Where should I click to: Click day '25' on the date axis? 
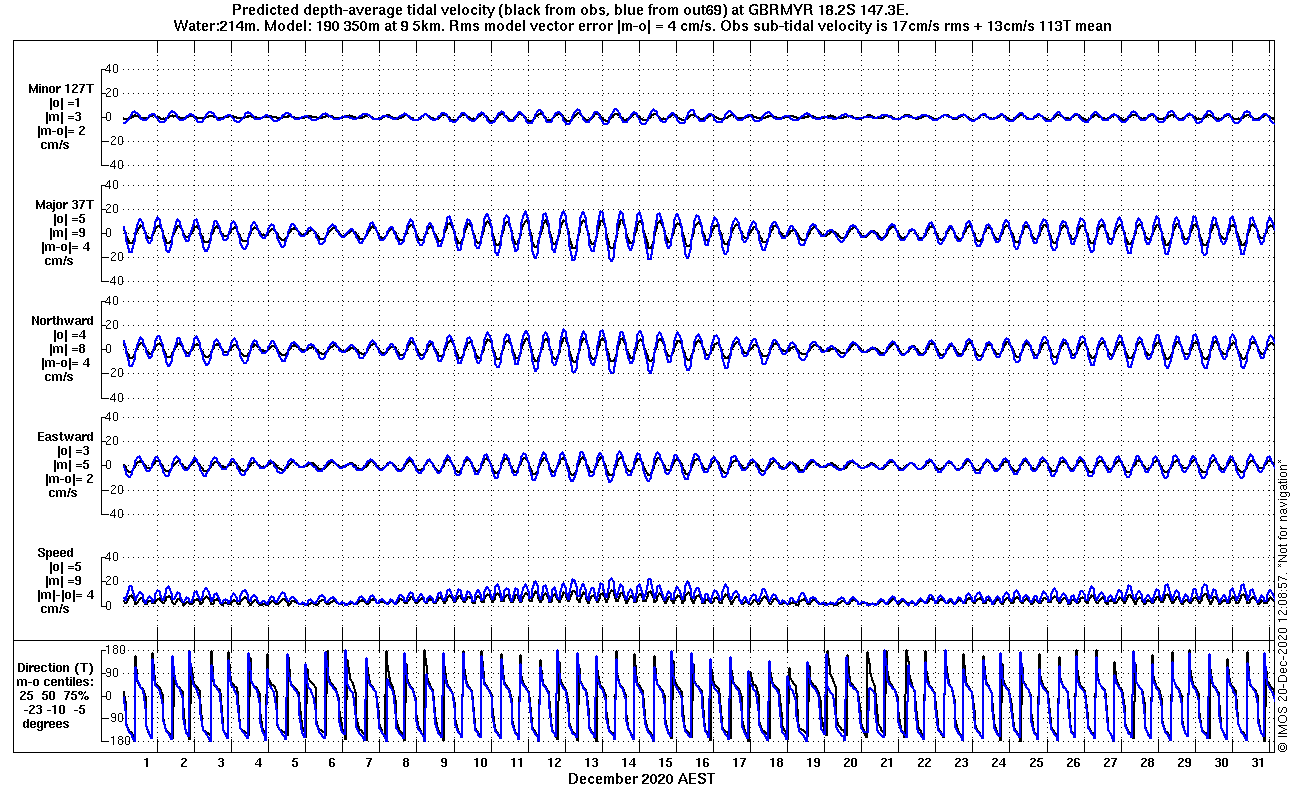[1036, 762]
